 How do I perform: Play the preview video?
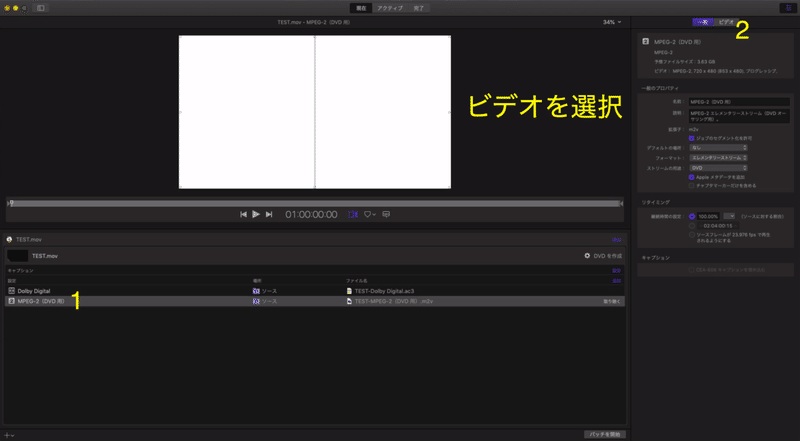tap(256, 214)
